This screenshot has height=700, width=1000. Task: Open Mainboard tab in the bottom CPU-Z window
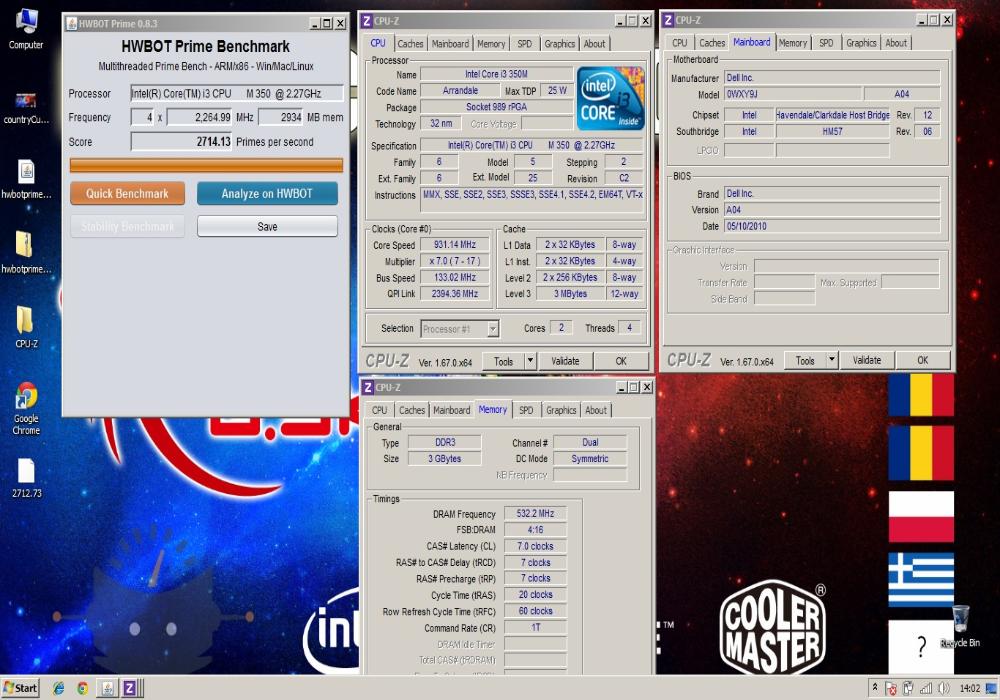[452, 411]
